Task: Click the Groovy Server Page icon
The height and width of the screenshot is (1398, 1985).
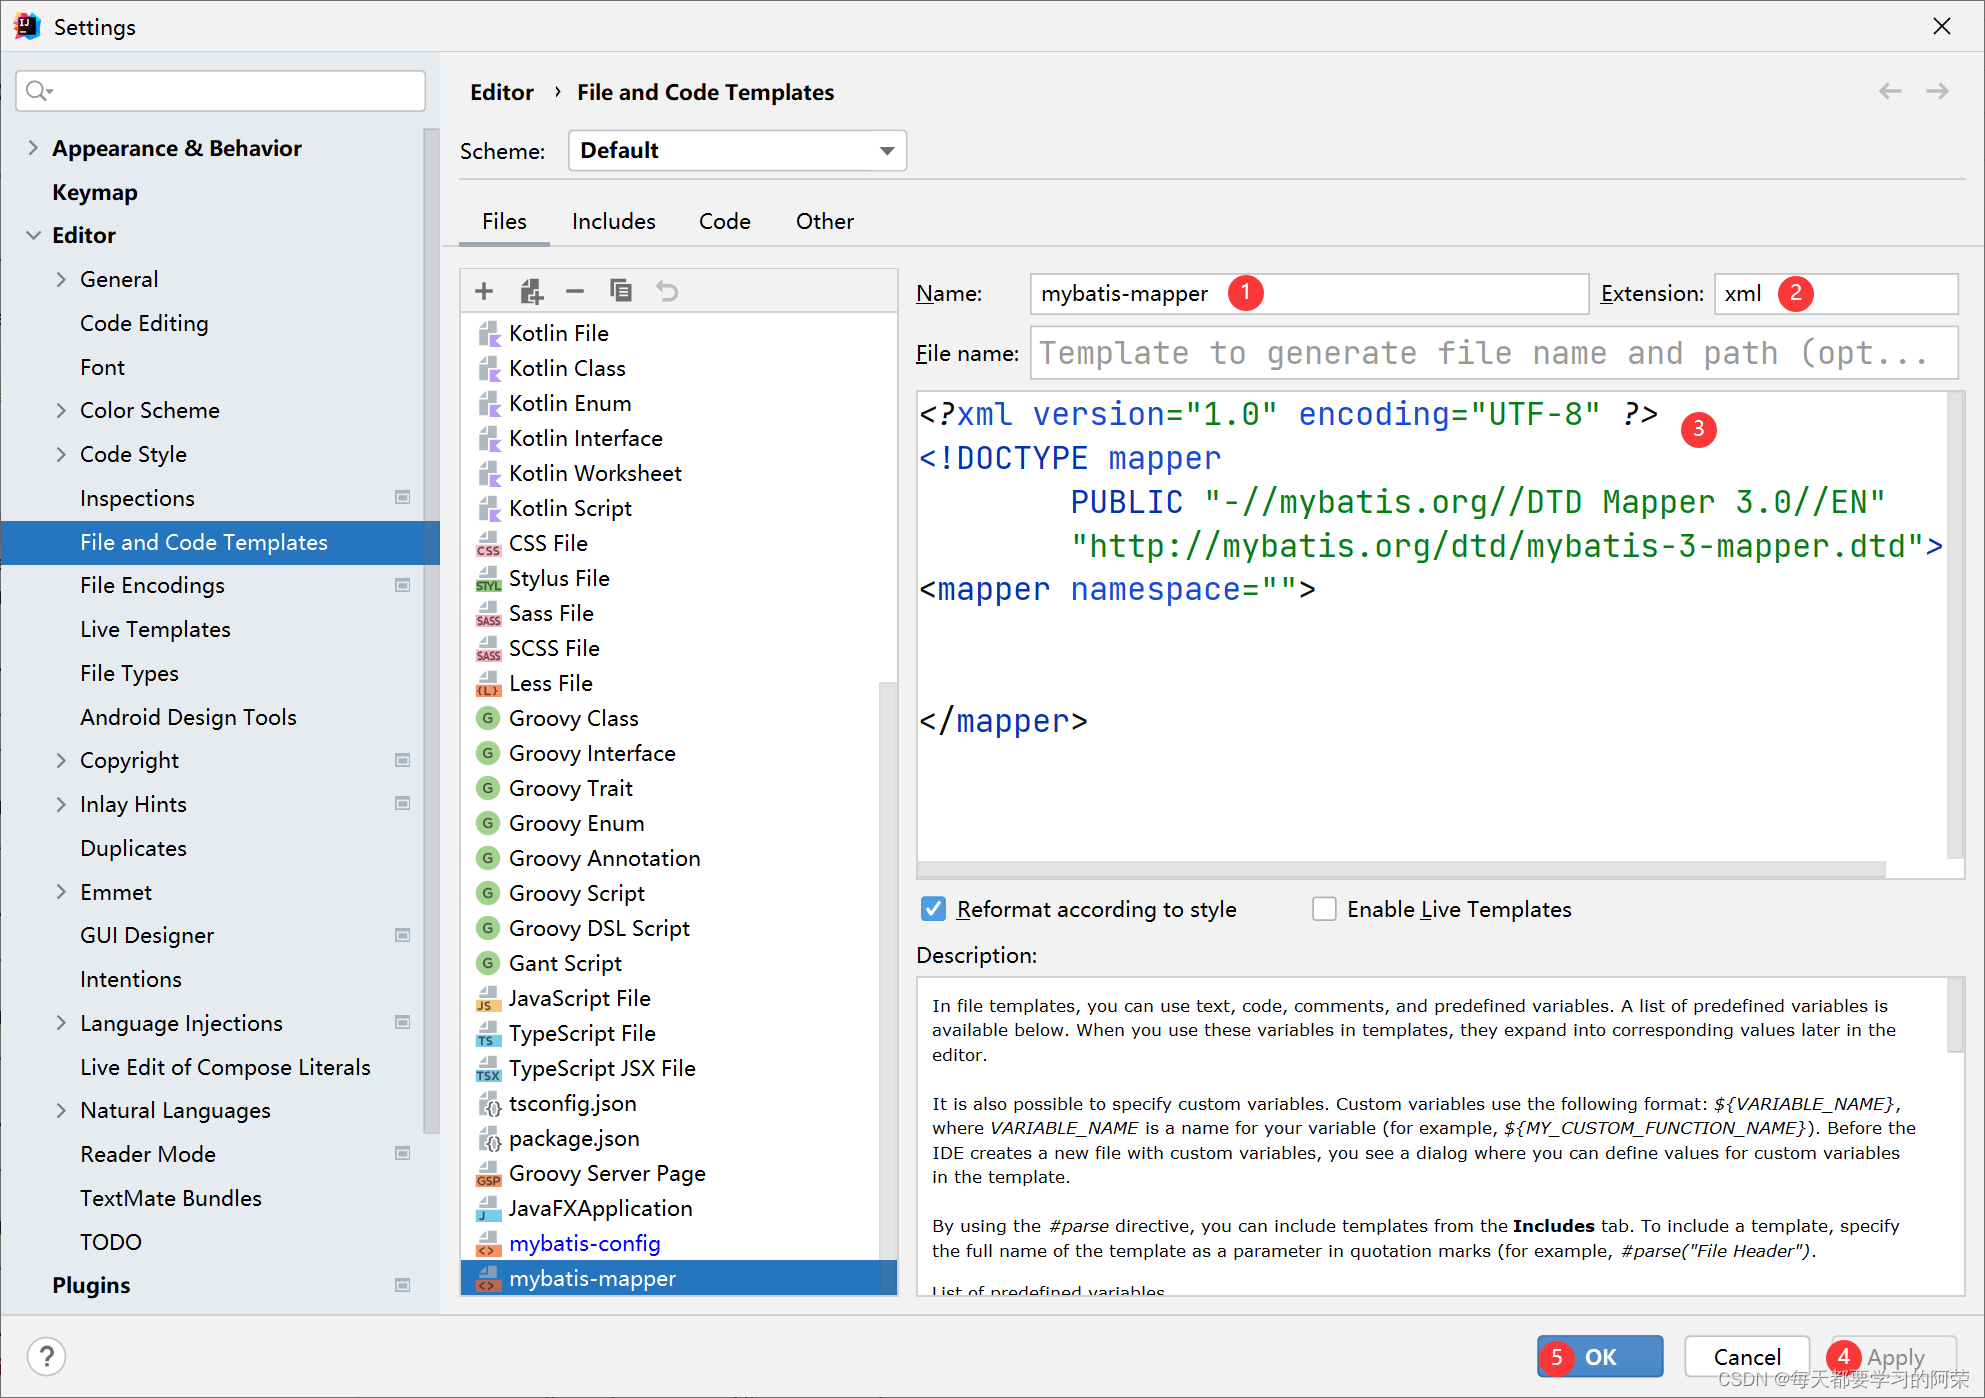Action: point(488,1173)
